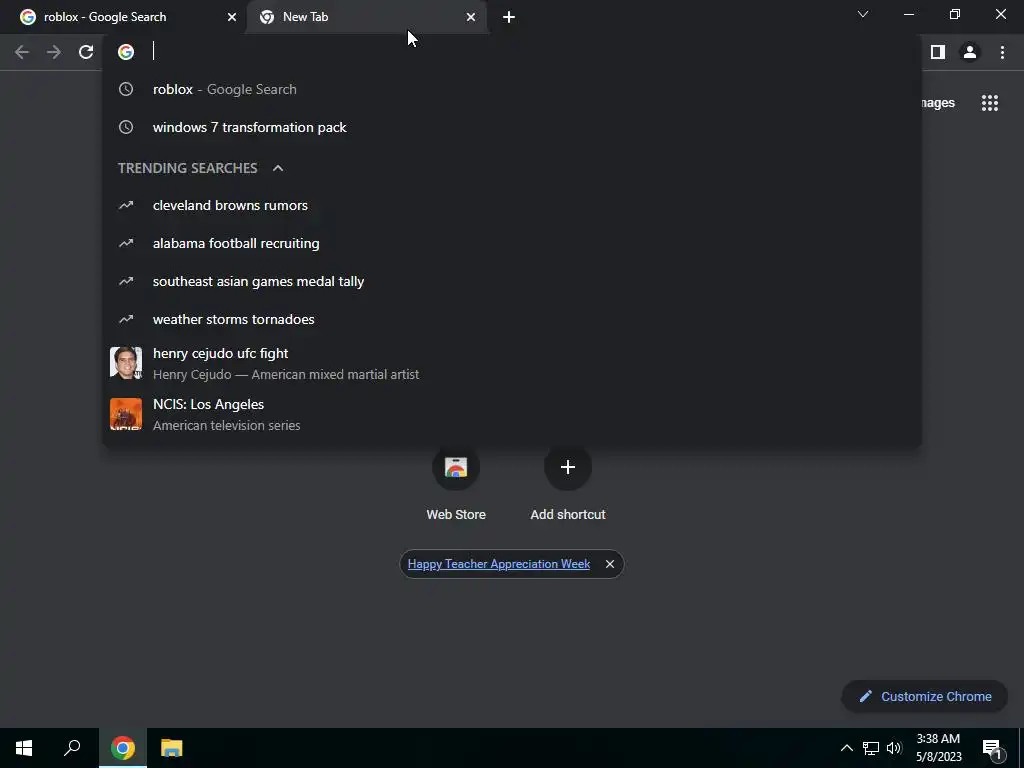The image size is (1024, 768).
Task: Click the Add shortcut plus button
Action: tap(568, 467)
